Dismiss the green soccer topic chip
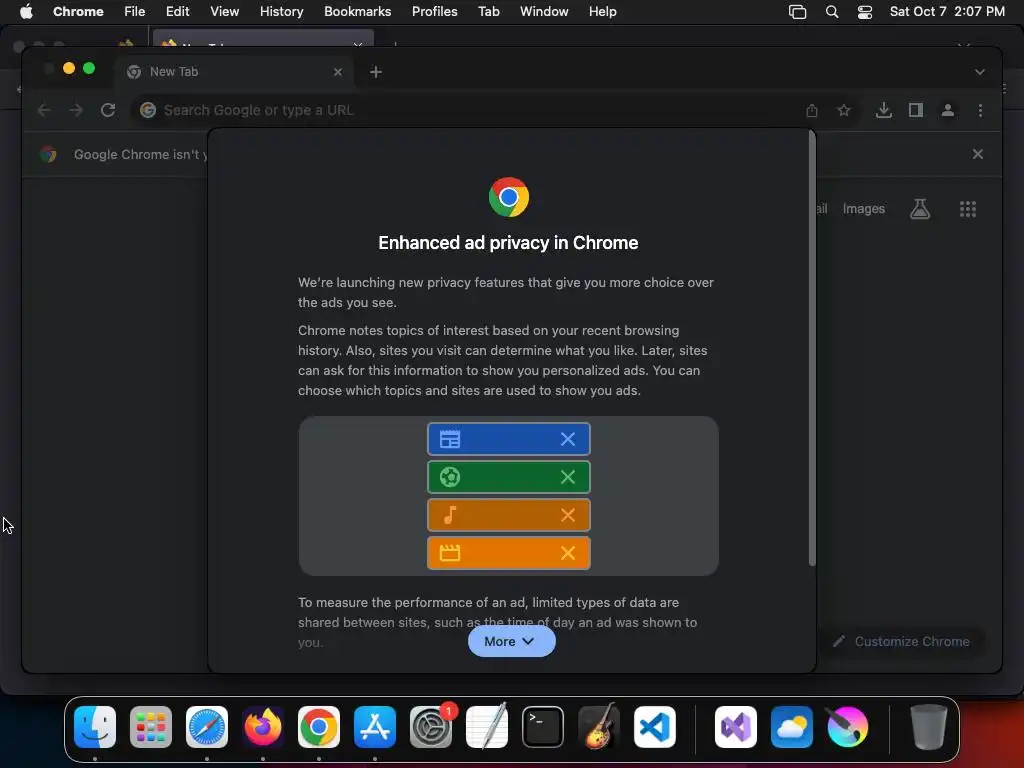The image size is (1024, 768). pos(568,477)
